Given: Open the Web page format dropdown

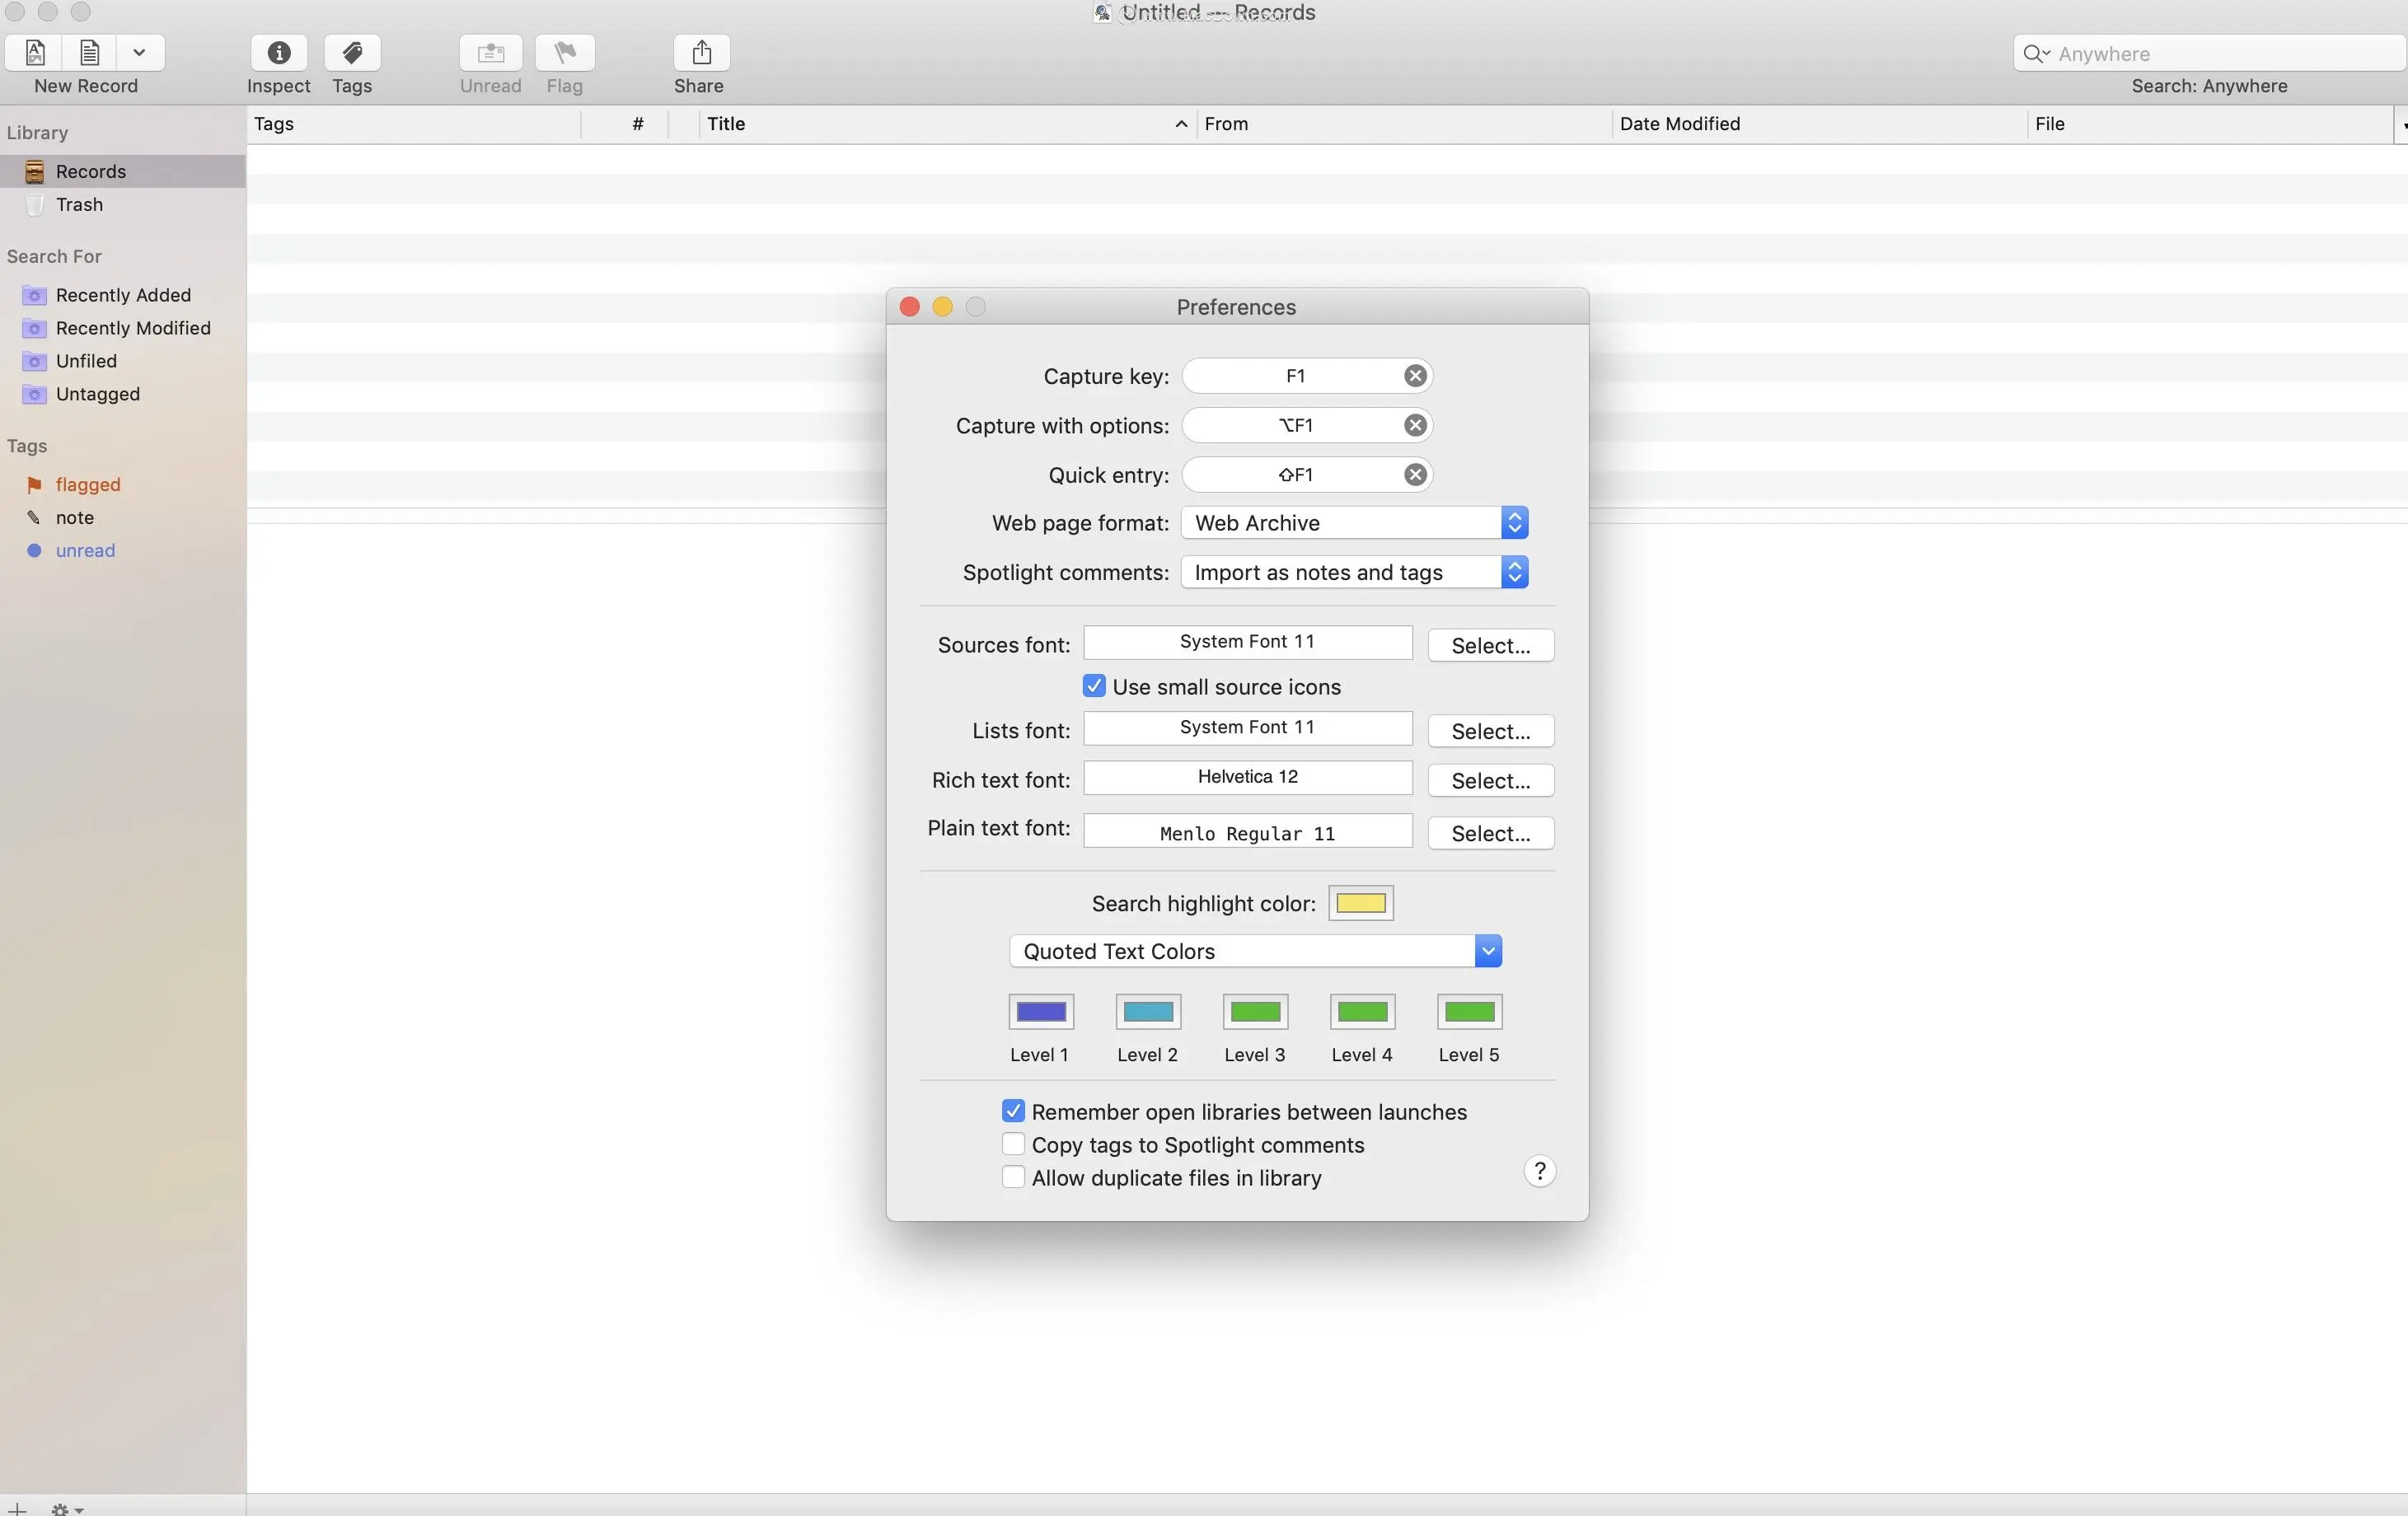Looking at the screenshot, I should point(1354,523).
